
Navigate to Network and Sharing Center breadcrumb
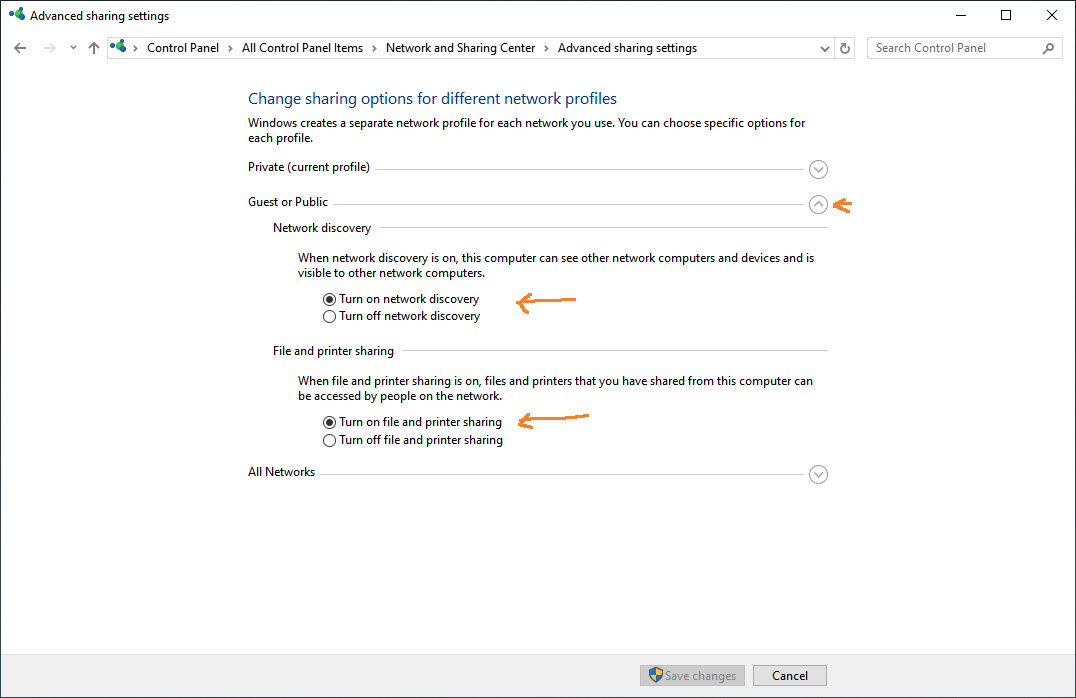coord(460,48)
